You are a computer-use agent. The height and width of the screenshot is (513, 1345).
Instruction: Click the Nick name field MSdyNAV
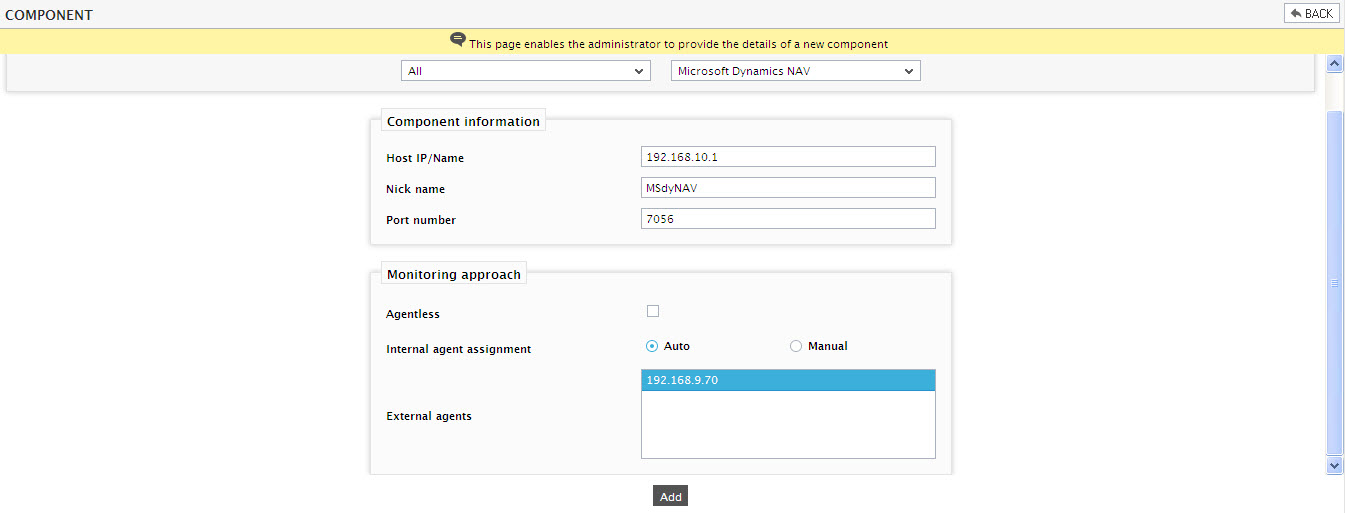(788, 188)
